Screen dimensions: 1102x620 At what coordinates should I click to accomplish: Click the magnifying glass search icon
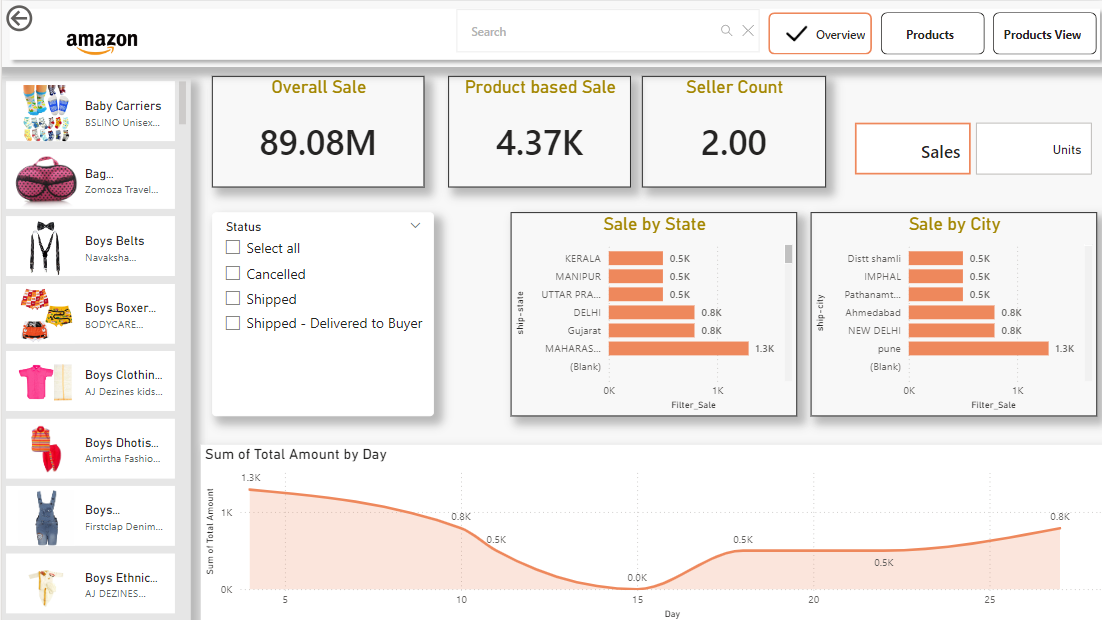726,31
